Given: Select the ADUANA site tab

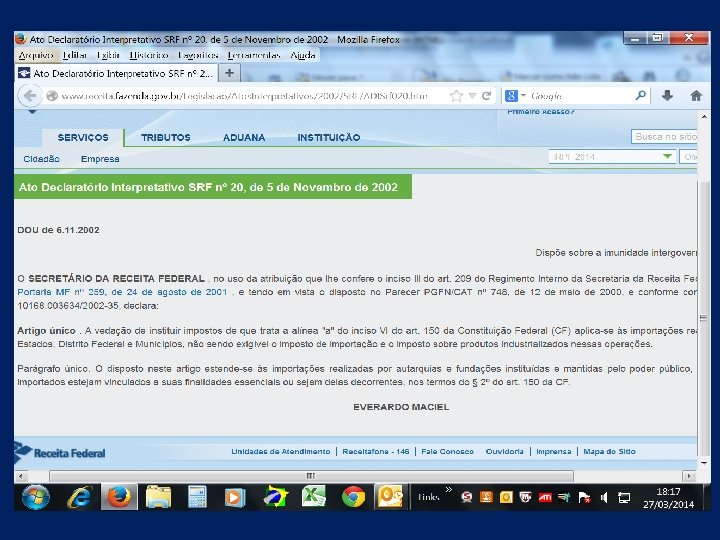Looking at the screenshot, I should [x=244, y=137].
